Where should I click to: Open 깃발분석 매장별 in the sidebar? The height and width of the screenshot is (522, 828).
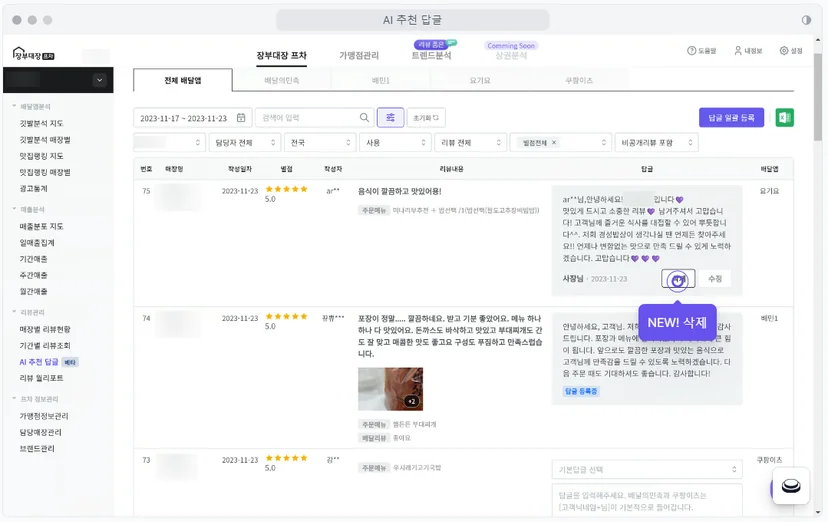coord(45,139)
